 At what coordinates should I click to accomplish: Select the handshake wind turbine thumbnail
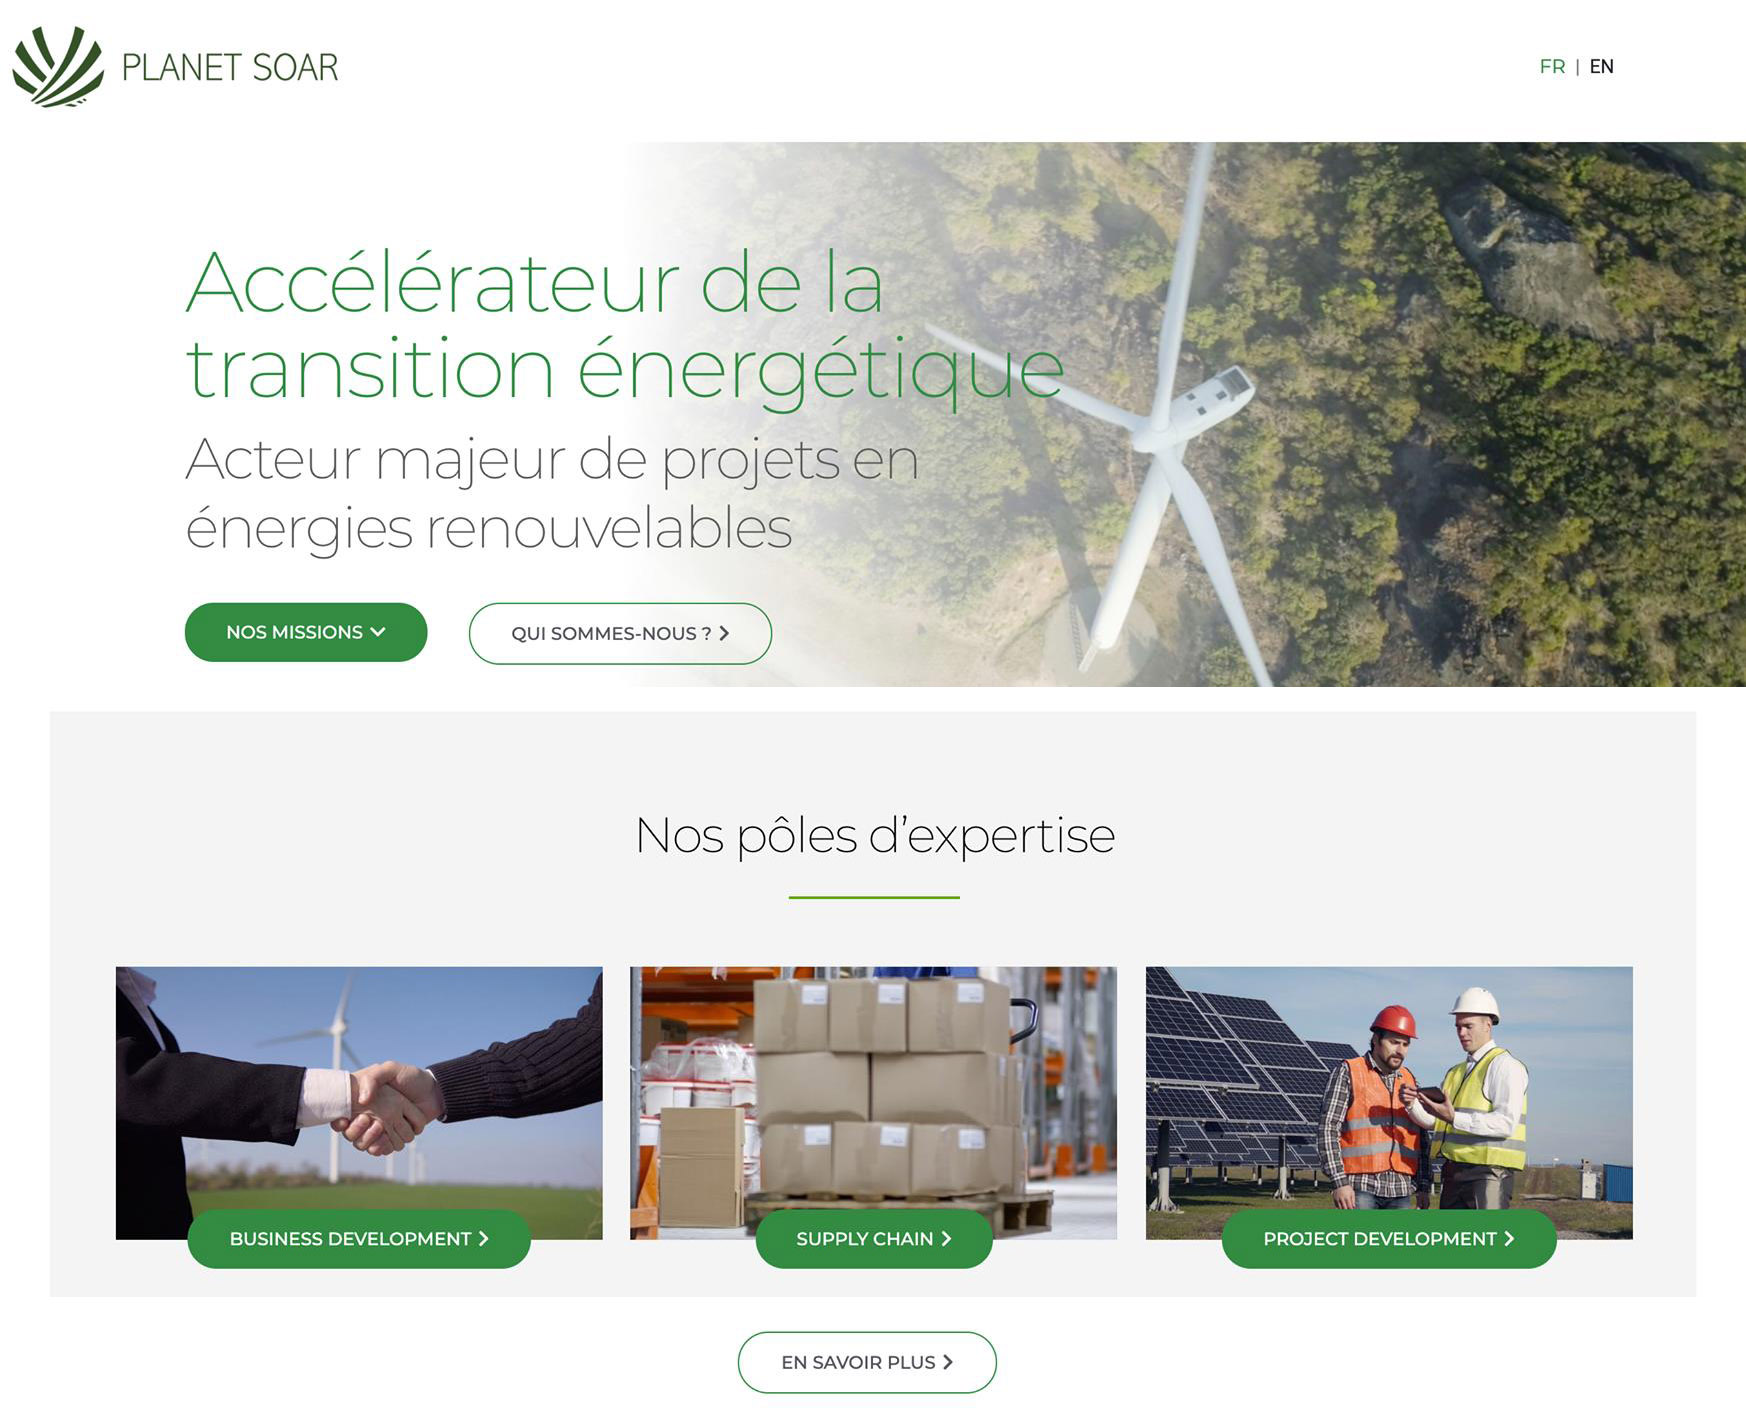point(359,1103)
